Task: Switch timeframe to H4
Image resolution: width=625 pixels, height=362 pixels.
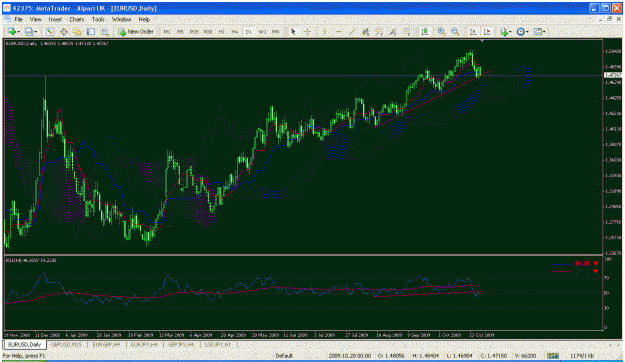Action: point(235,31)
